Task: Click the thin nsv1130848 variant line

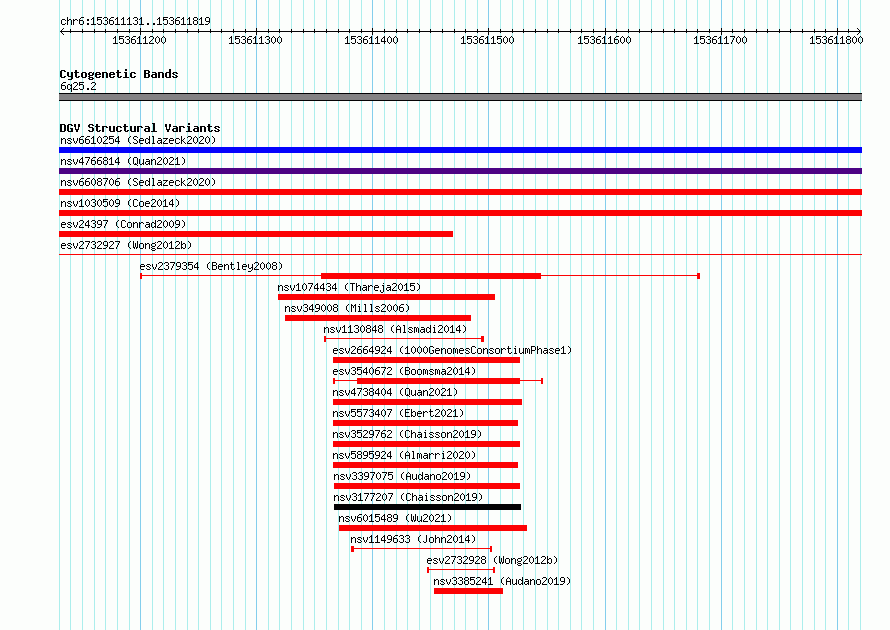Action: coord(404,339)
